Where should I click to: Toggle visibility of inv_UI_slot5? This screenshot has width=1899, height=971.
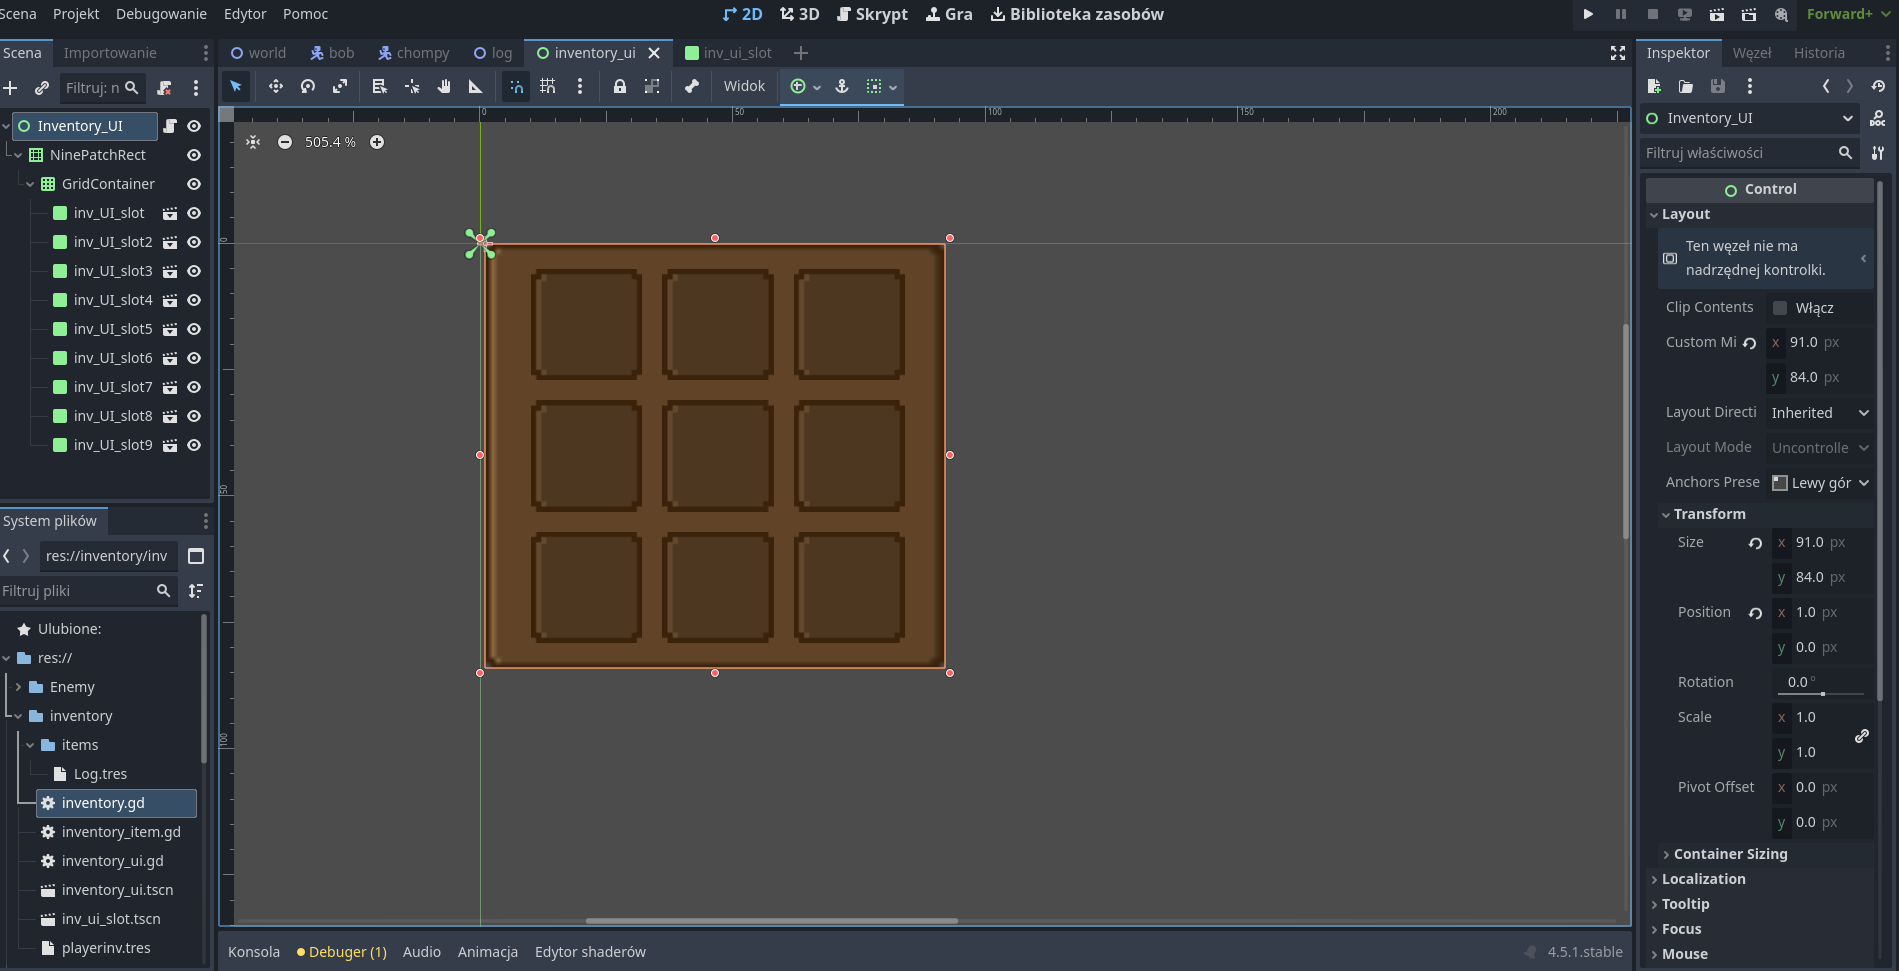click(194, 329)
